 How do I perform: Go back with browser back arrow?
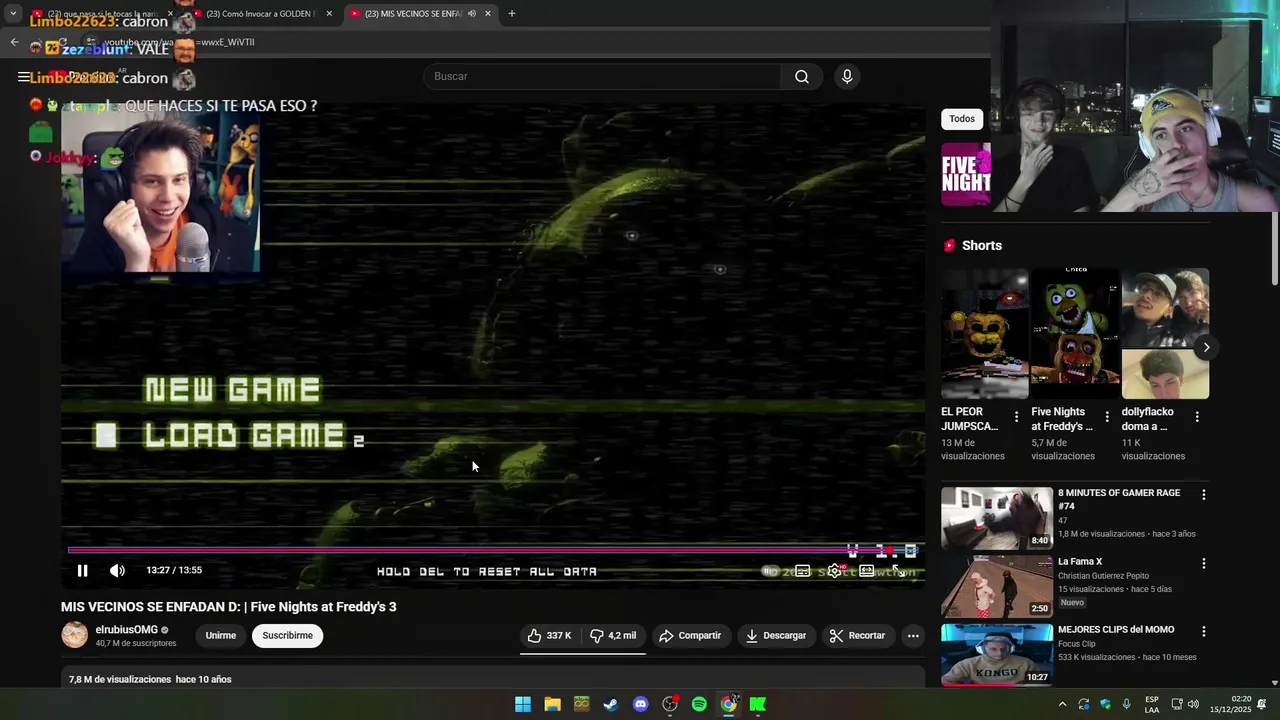[x=14, y=42]
